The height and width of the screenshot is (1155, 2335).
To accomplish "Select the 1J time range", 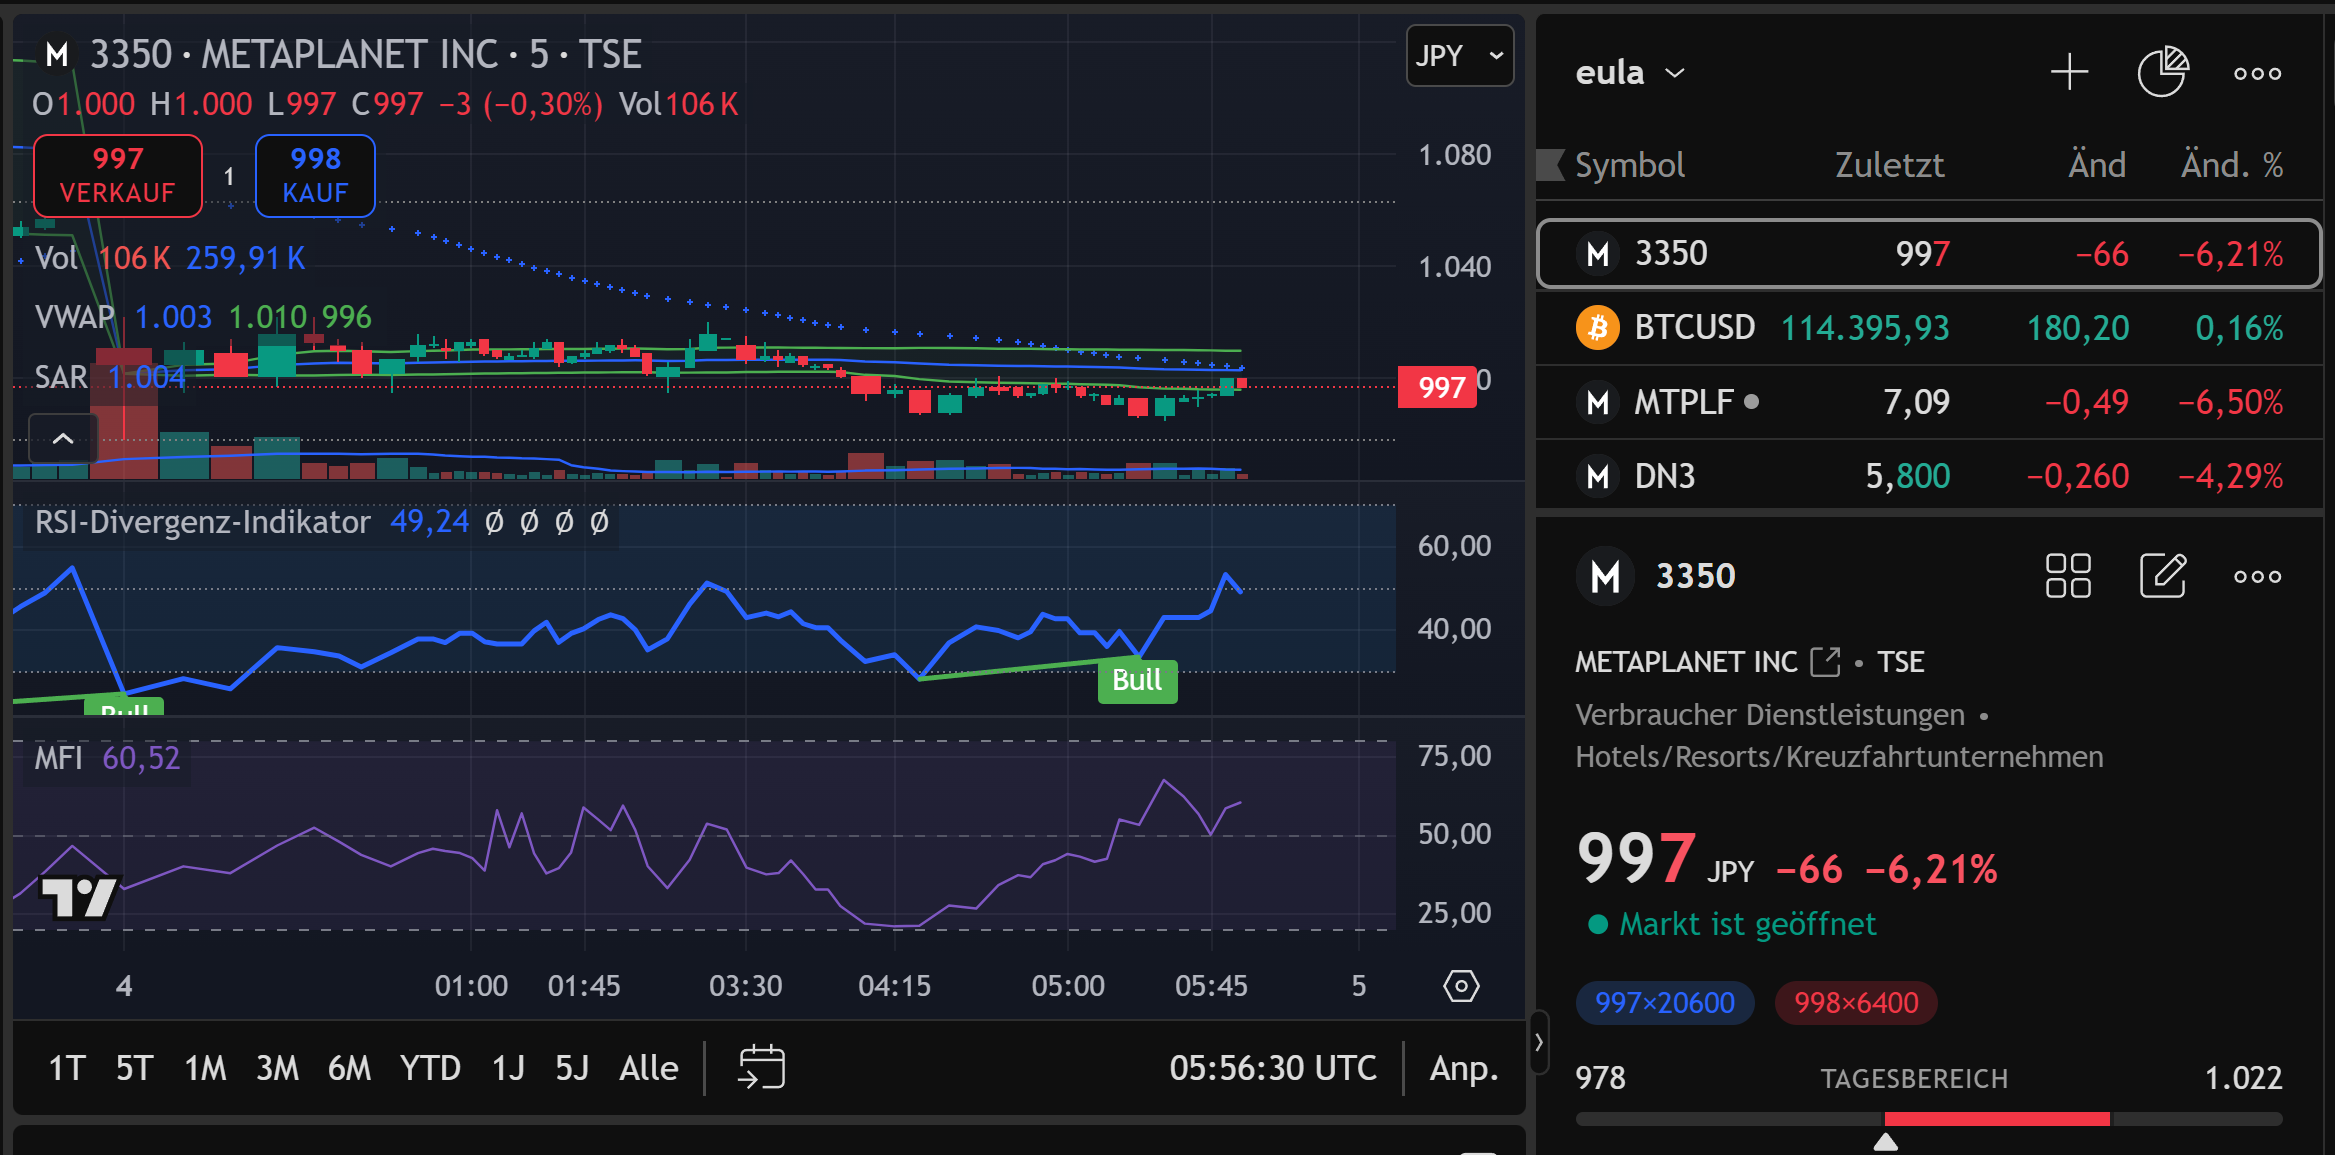I will click(x=508, y=1068).
